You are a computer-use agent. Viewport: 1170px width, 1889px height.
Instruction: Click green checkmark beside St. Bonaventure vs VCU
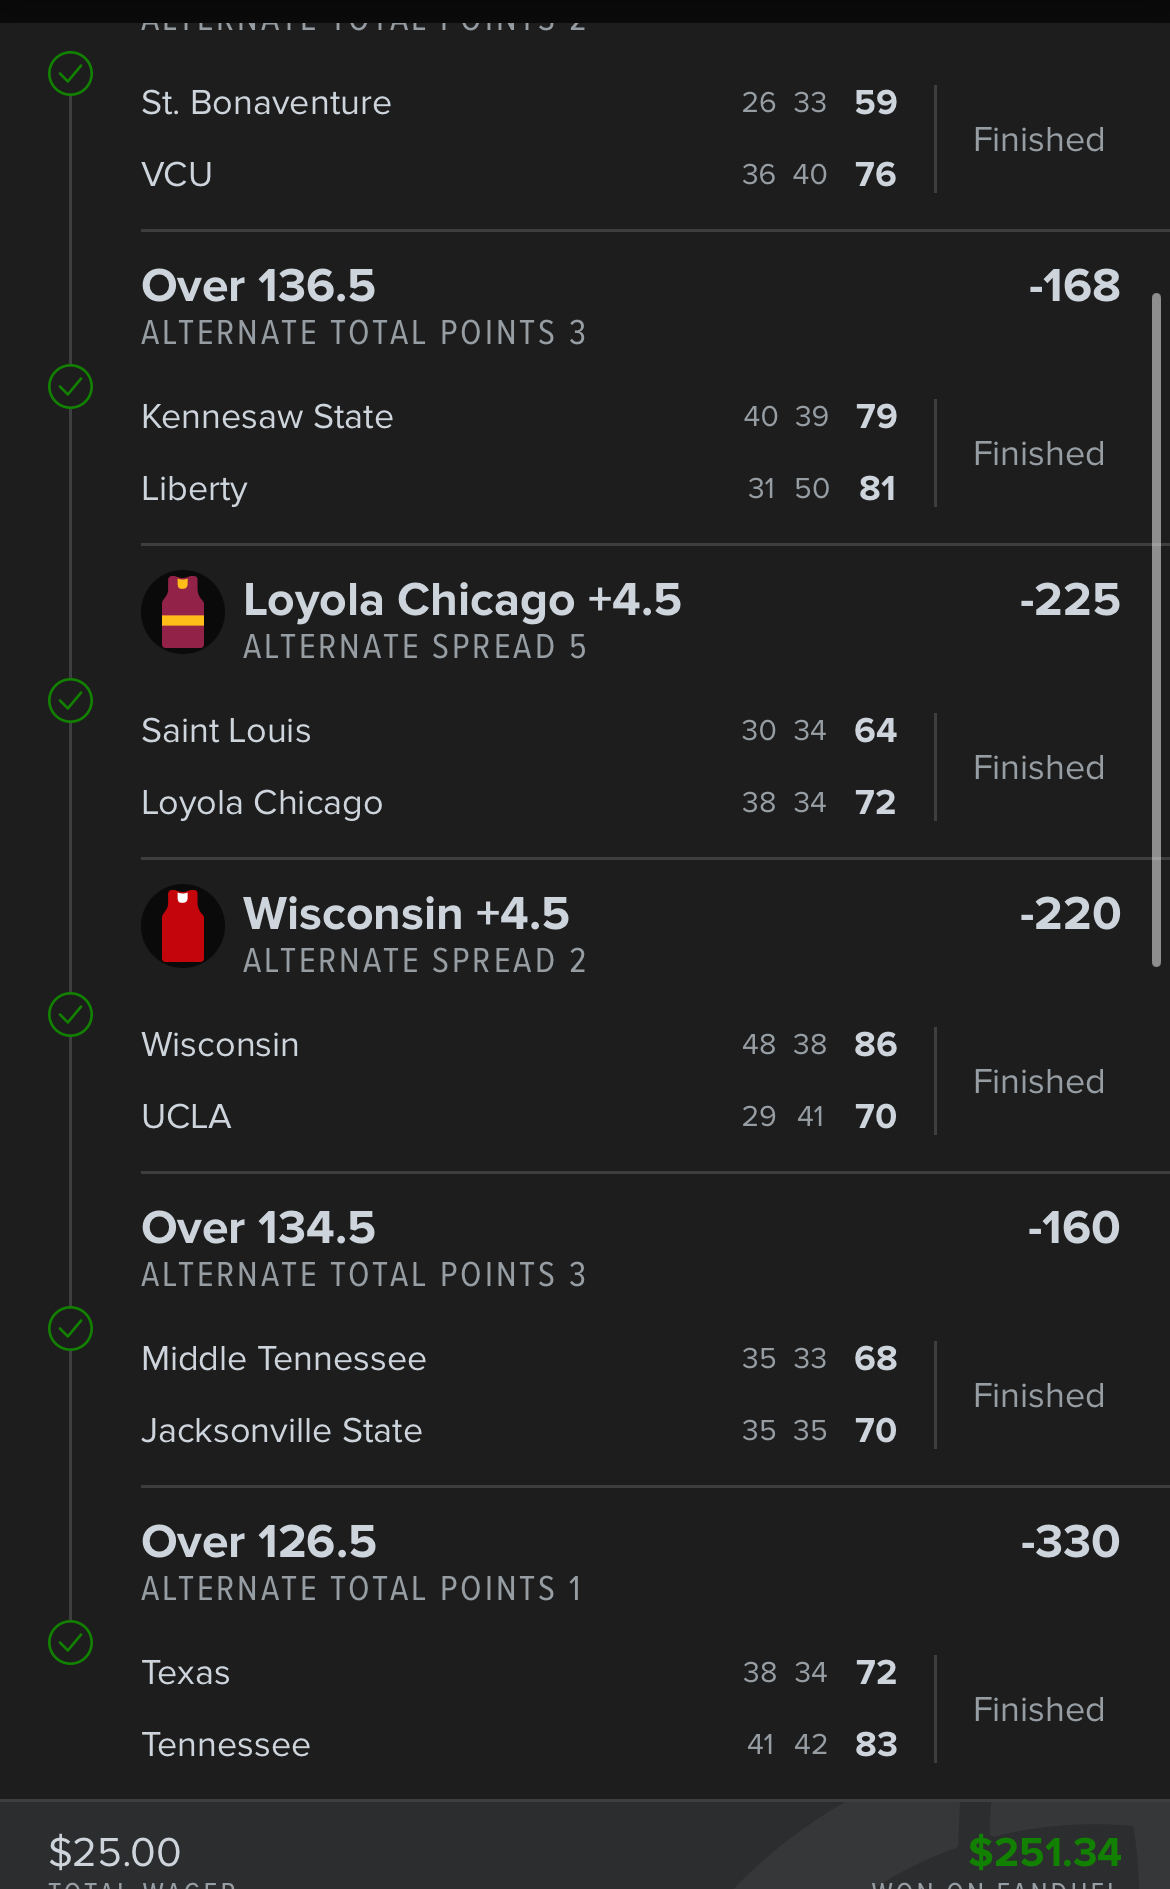71,74
